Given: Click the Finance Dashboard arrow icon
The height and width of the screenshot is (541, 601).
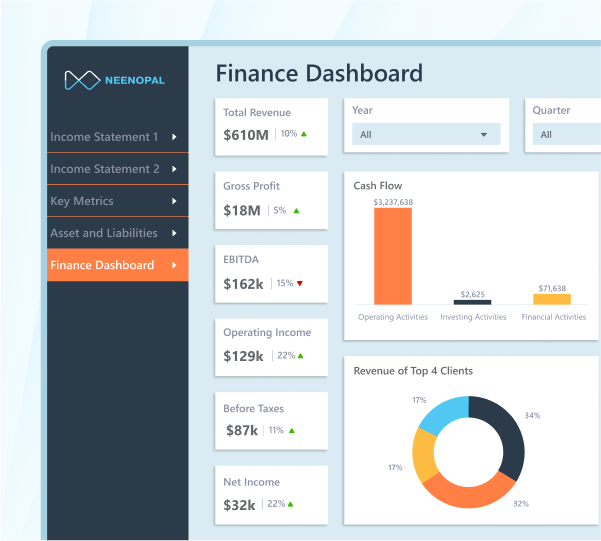Looking at the screenshot, I should coord(174,265).
